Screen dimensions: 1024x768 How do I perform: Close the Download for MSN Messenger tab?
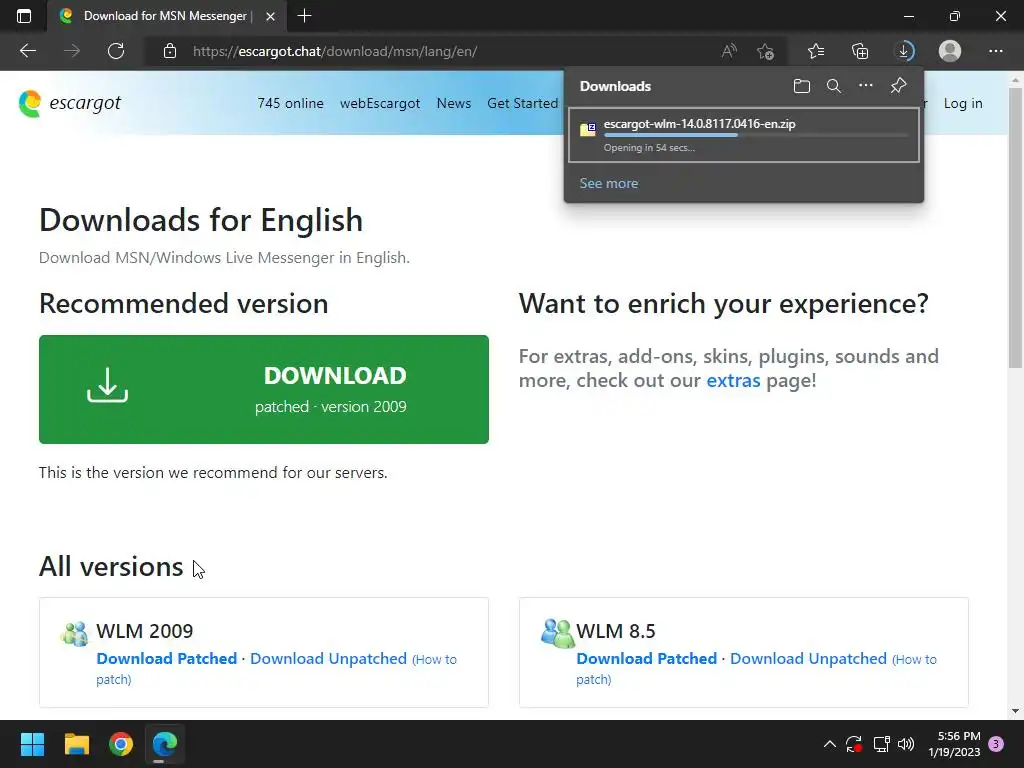pyautogui.click(x=270, y=16)
